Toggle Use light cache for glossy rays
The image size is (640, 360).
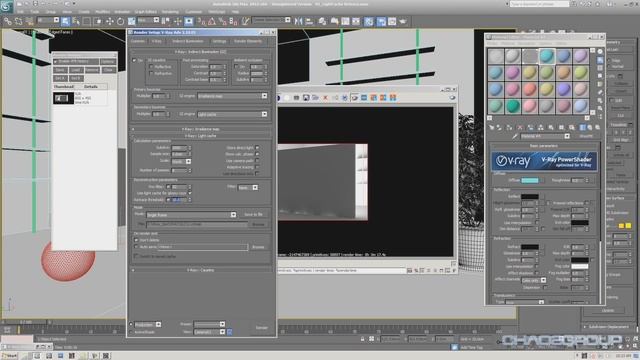pos(190,193)
